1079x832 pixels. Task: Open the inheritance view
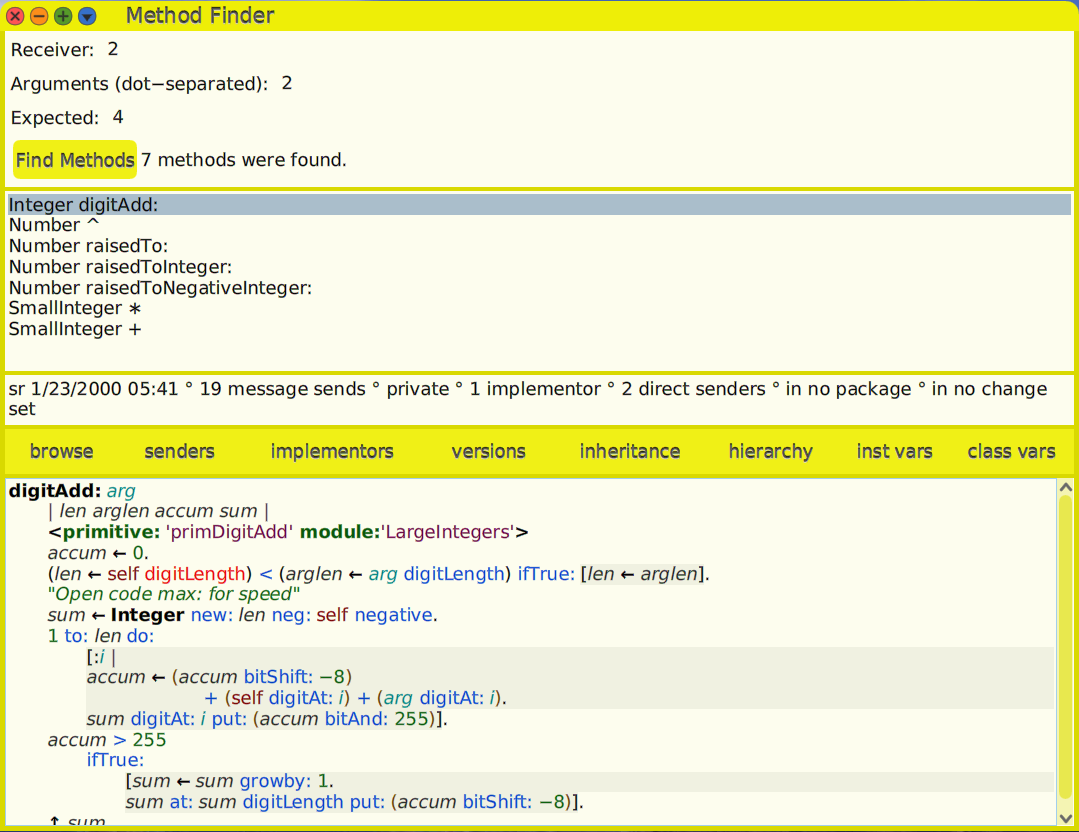[629, 451]
